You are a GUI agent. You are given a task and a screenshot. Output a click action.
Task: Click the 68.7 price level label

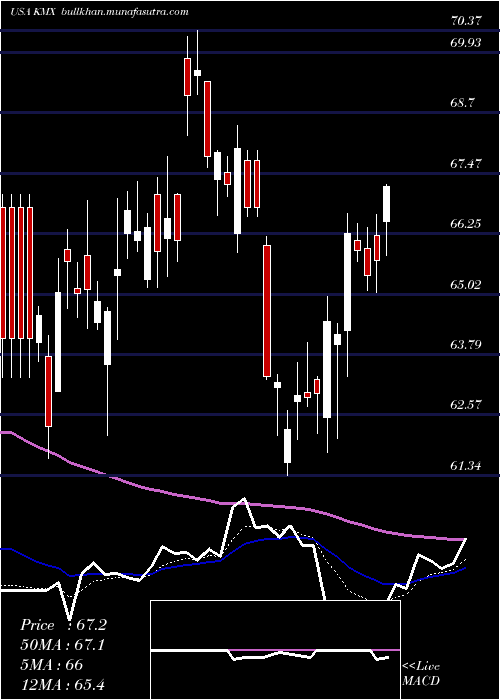(x=463, y=103)
